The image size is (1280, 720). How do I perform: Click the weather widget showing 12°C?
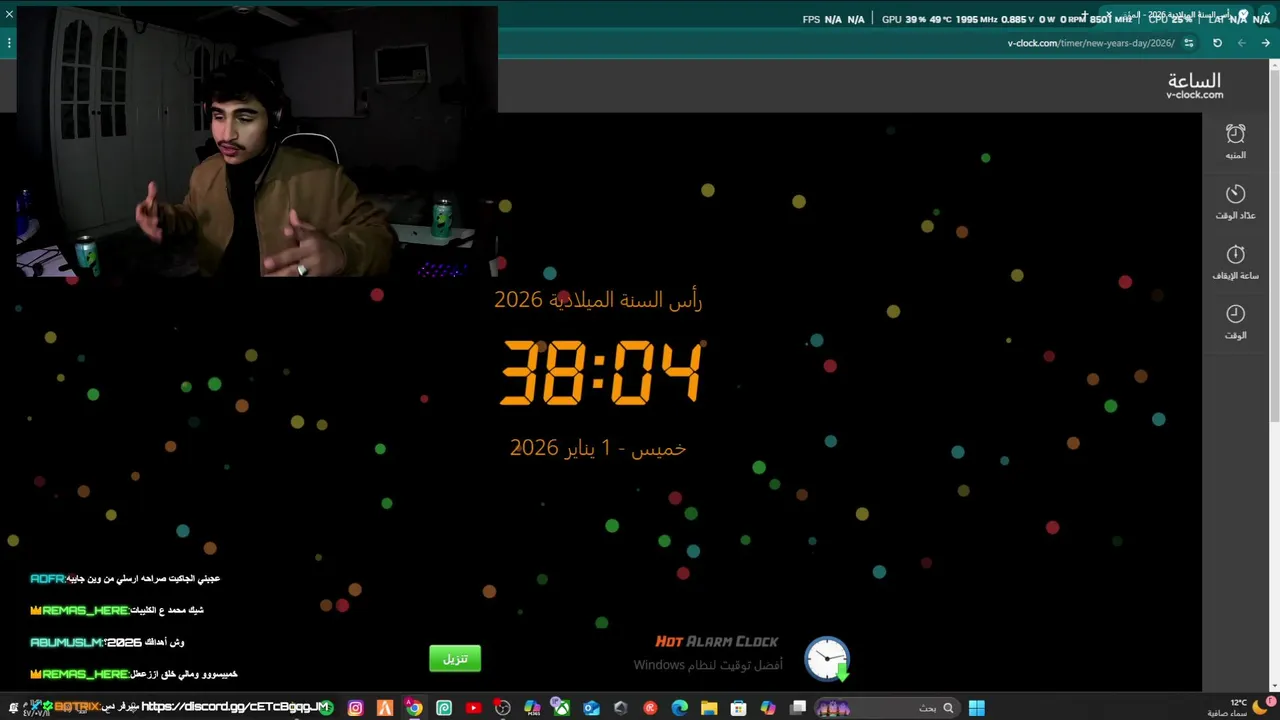(x=1237, y=708)
